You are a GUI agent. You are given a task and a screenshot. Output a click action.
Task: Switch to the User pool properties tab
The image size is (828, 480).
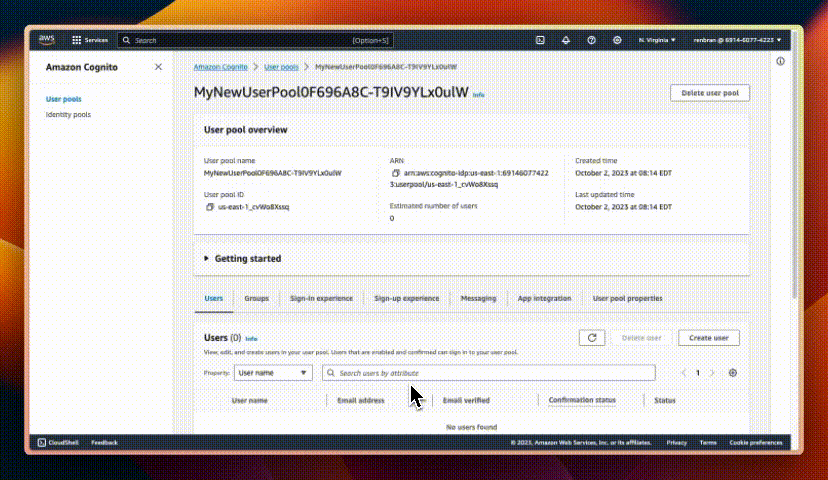click(x=627, y=298)
